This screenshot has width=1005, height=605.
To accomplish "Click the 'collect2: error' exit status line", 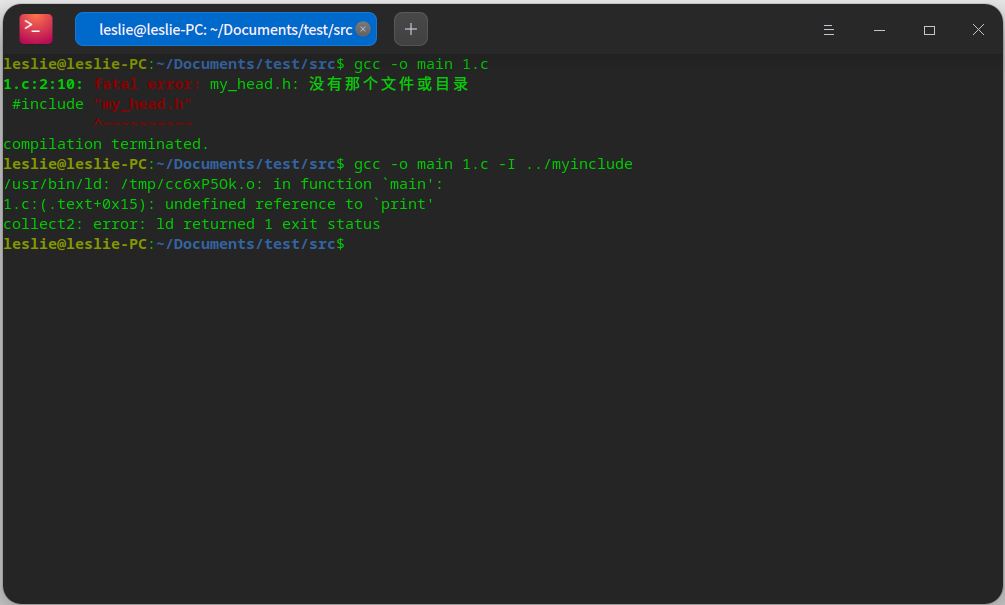I will [192, 224].
